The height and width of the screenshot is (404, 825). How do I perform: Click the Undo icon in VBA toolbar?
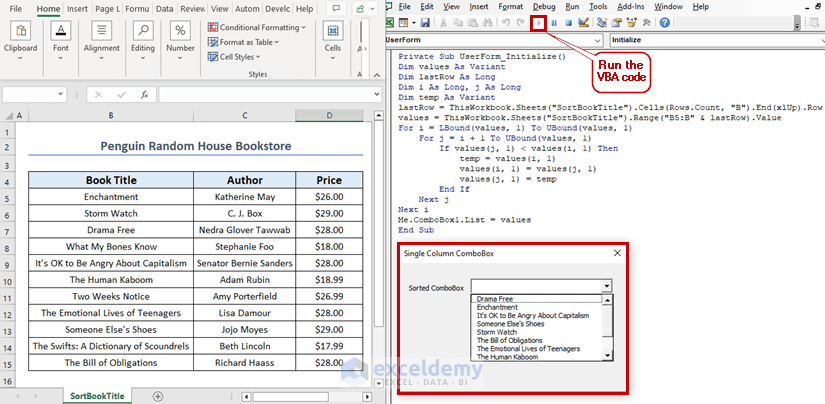click(x=506, y=23)
